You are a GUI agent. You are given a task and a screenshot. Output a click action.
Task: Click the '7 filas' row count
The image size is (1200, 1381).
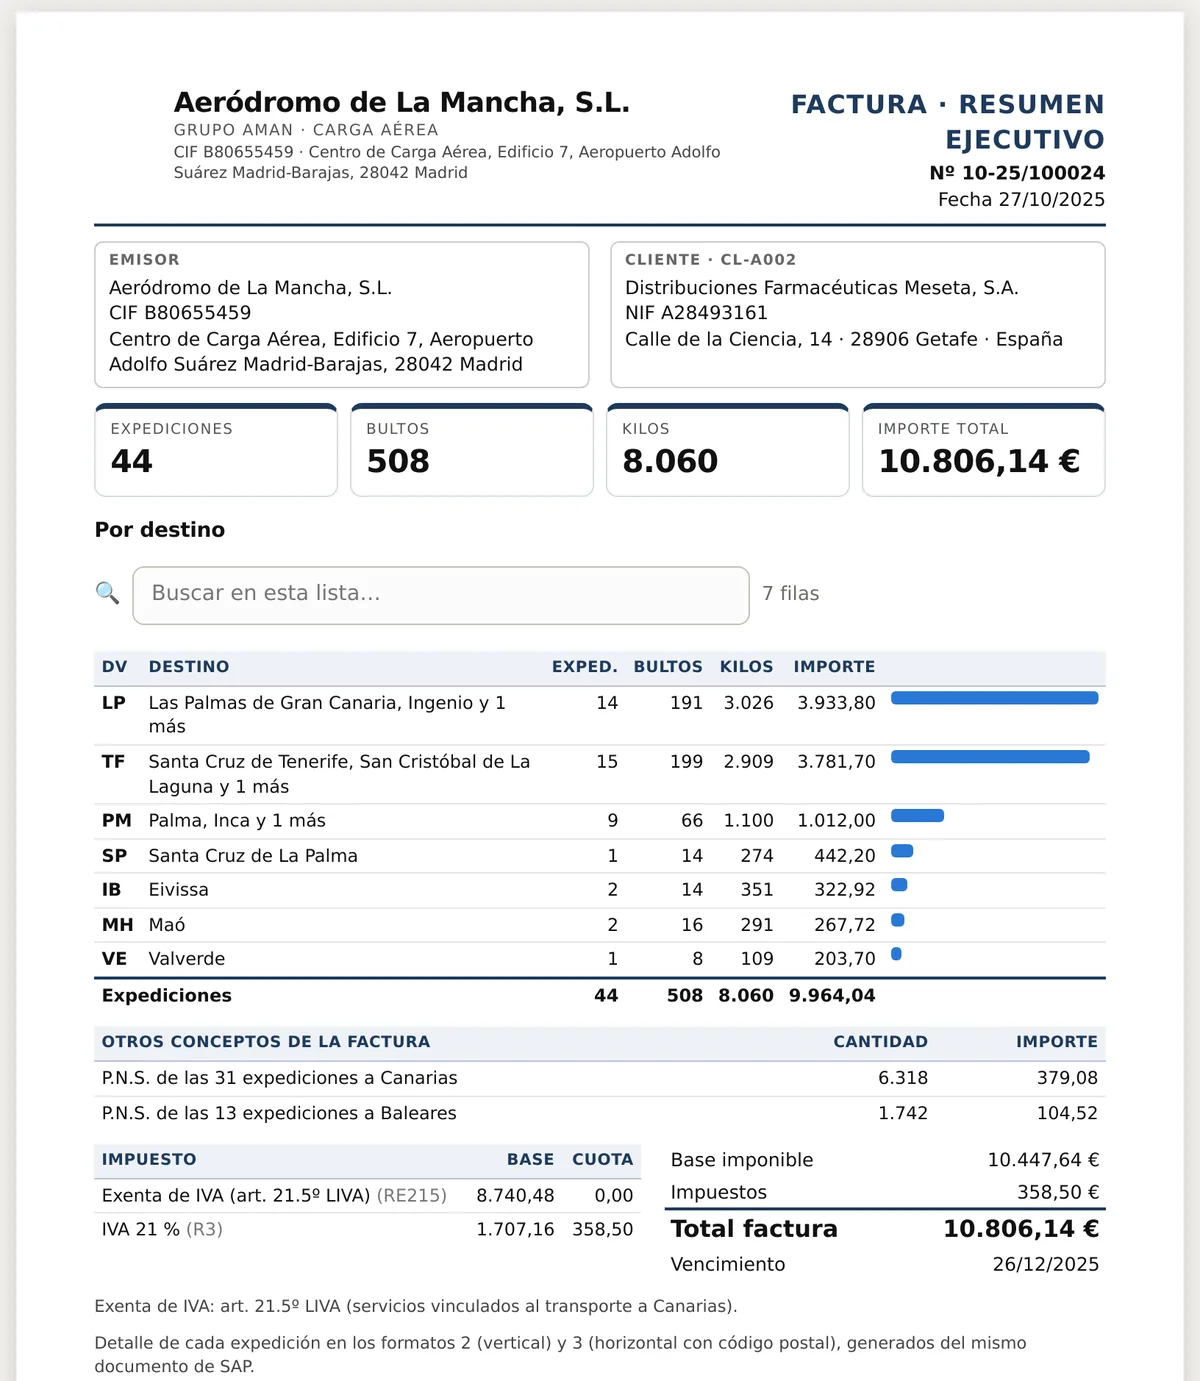point(791,594)
